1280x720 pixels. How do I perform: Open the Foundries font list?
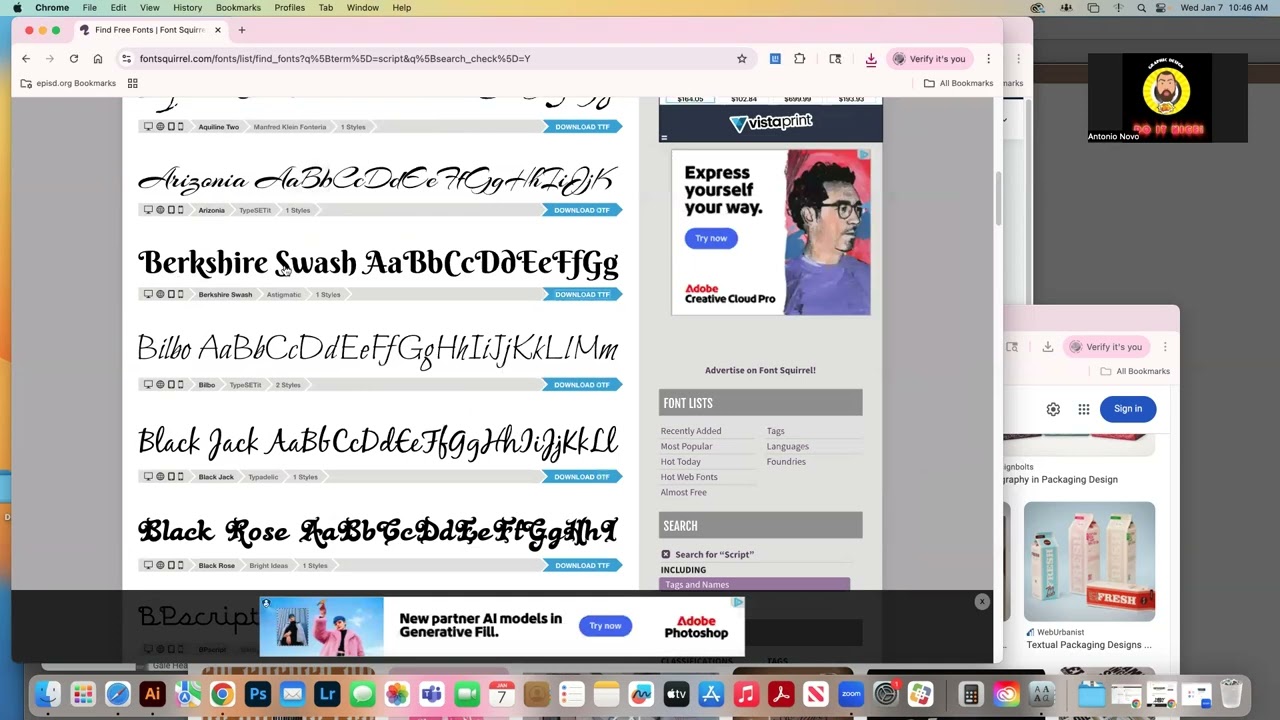pos(786,461)
